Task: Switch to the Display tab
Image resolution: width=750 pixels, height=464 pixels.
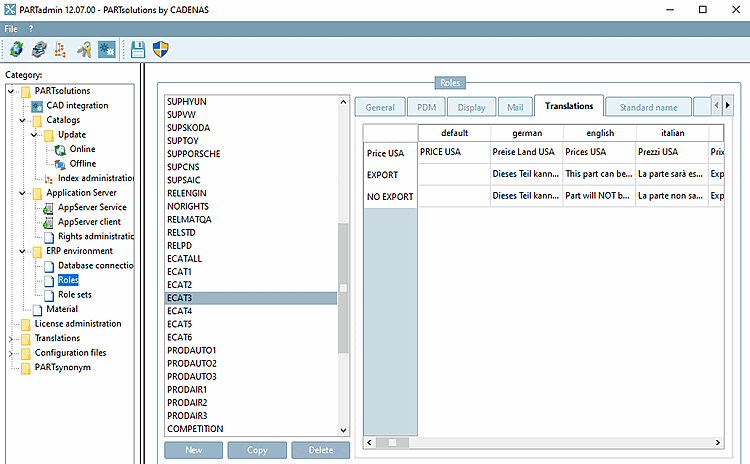Action: (x=471, y=107)
